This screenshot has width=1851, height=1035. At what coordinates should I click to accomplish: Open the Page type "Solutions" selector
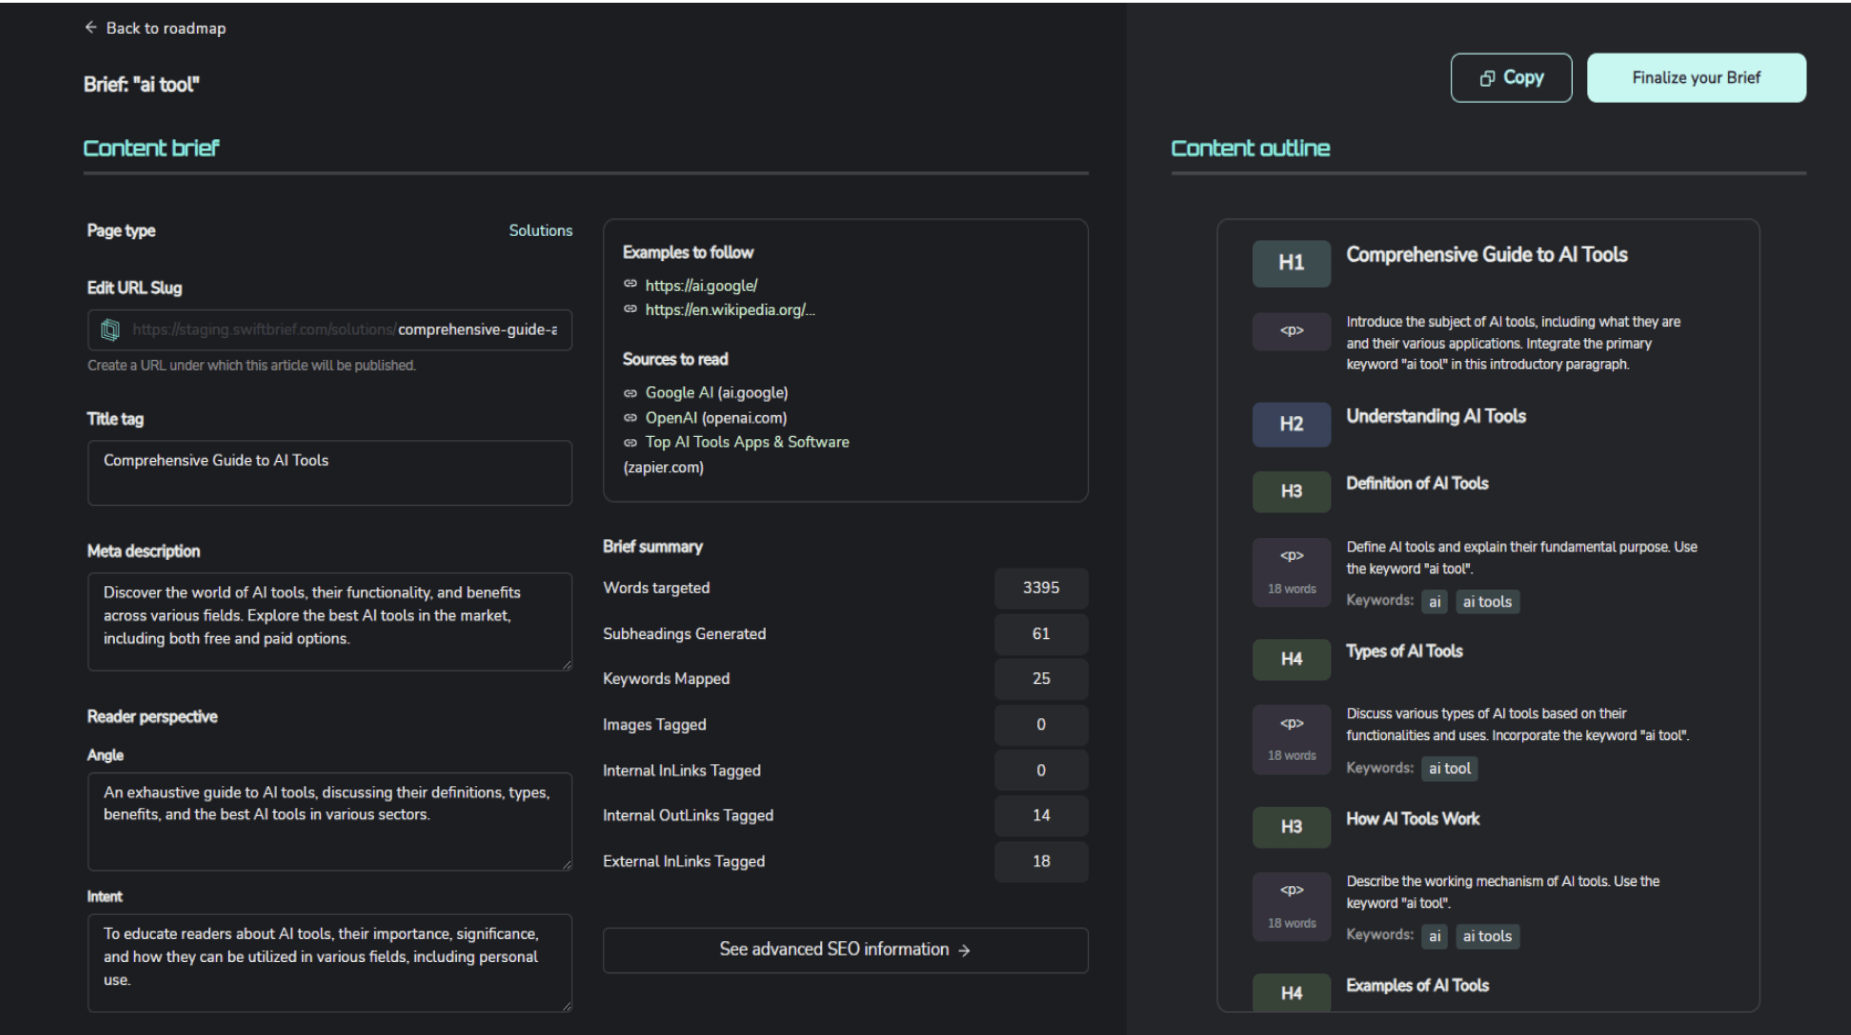coord(540,230)
